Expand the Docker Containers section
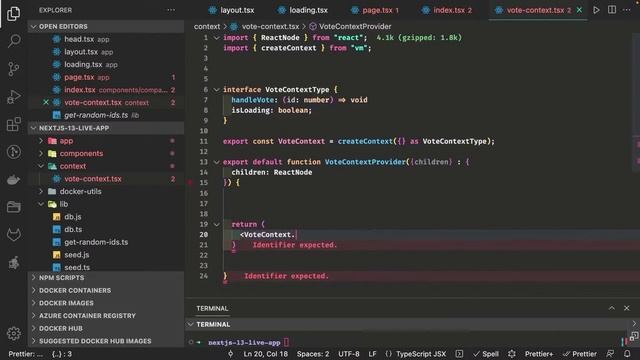The width and height of the screenshot is (640, 360). click(x=106, y=290)
